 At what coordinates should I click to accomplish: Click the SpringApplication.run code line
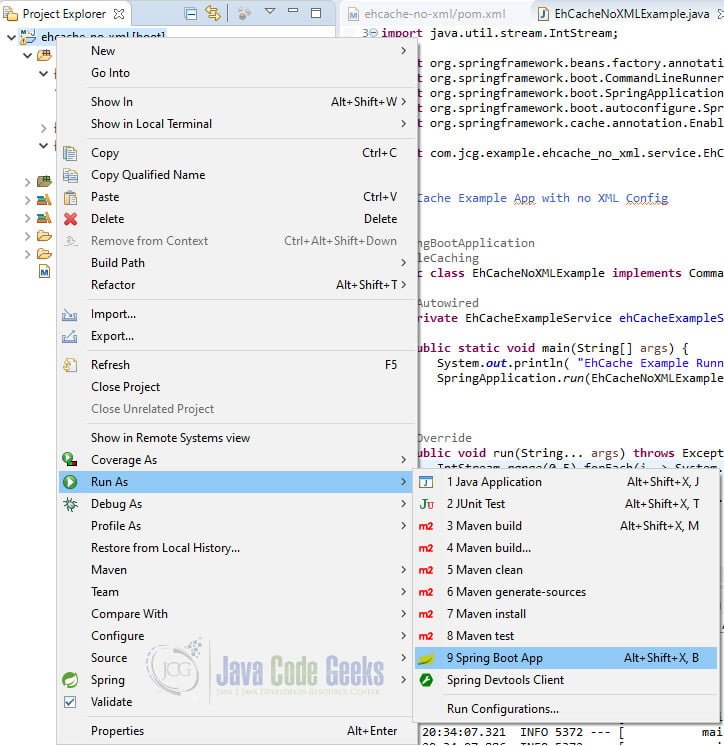coord(580,378)
